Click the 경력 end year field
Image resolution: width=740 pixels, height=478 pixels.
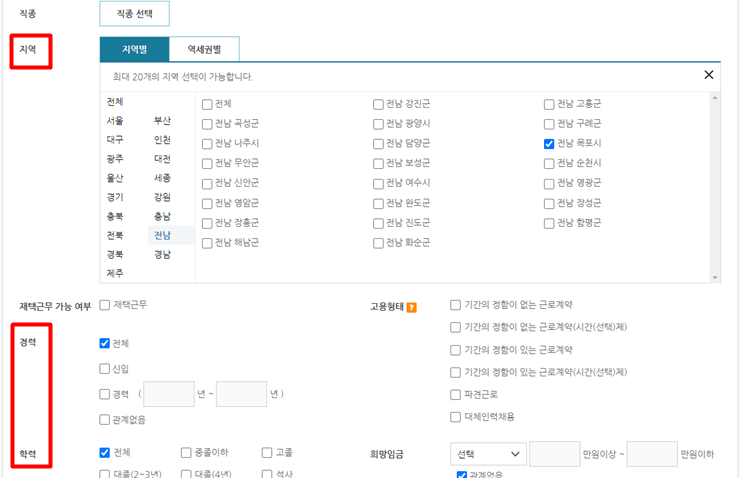[x=242, y=394]
